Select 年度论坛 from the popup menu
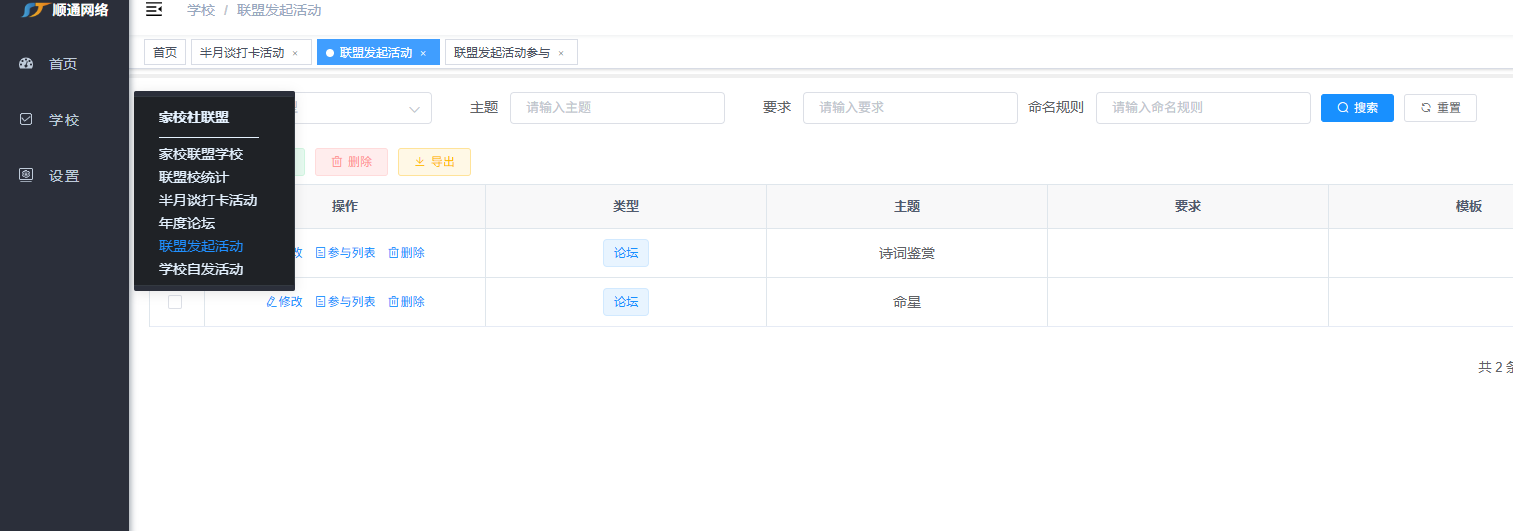 click(x=187, y=223)
